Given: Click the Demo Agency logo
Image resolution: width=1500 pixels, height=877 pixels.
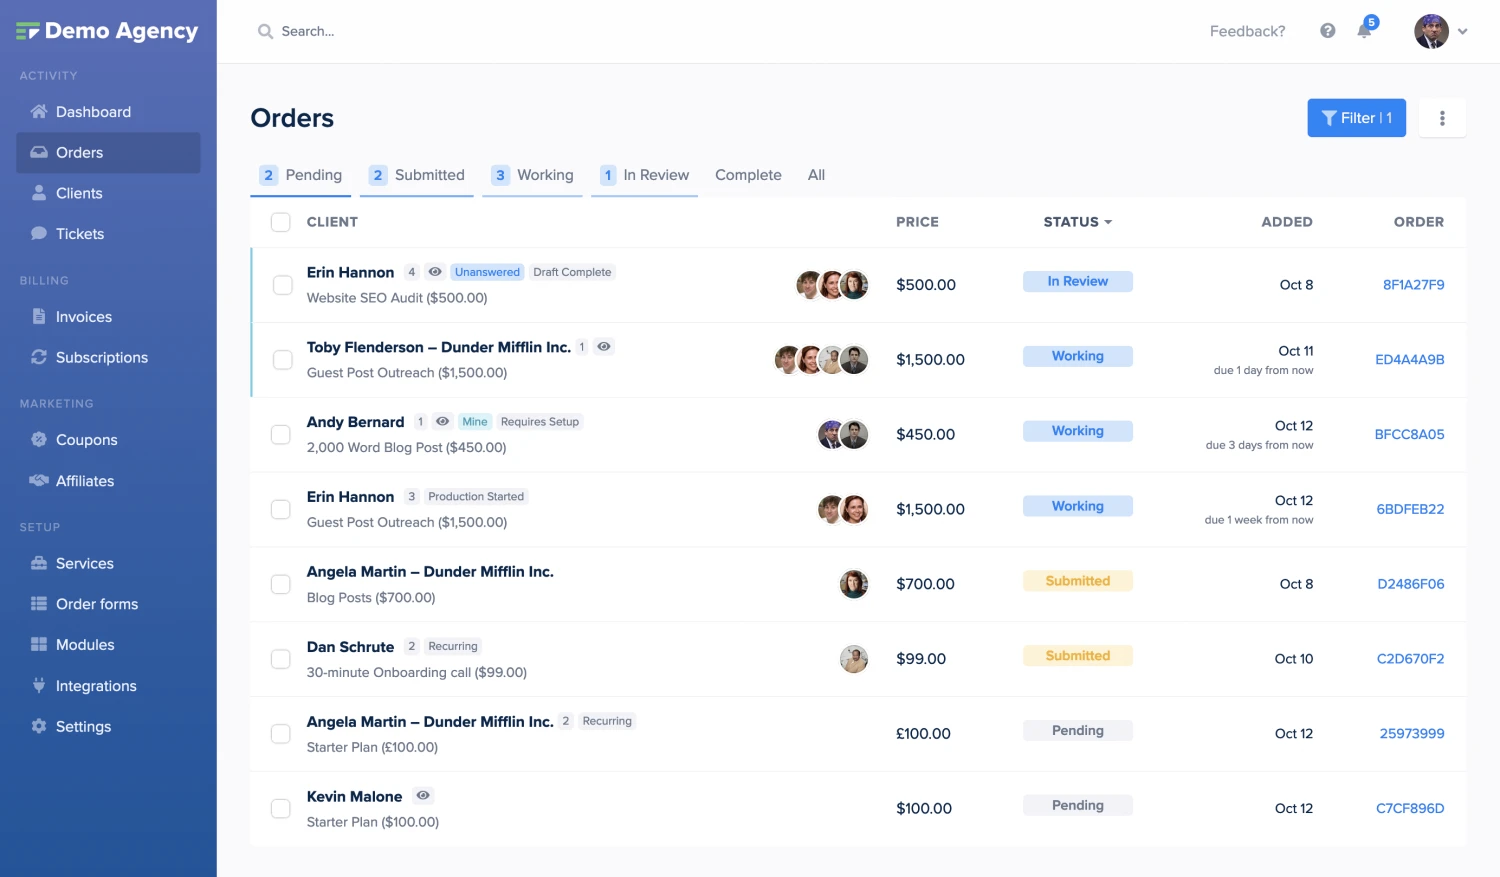Looking at the screenshot, I should (x=108, y=31).
